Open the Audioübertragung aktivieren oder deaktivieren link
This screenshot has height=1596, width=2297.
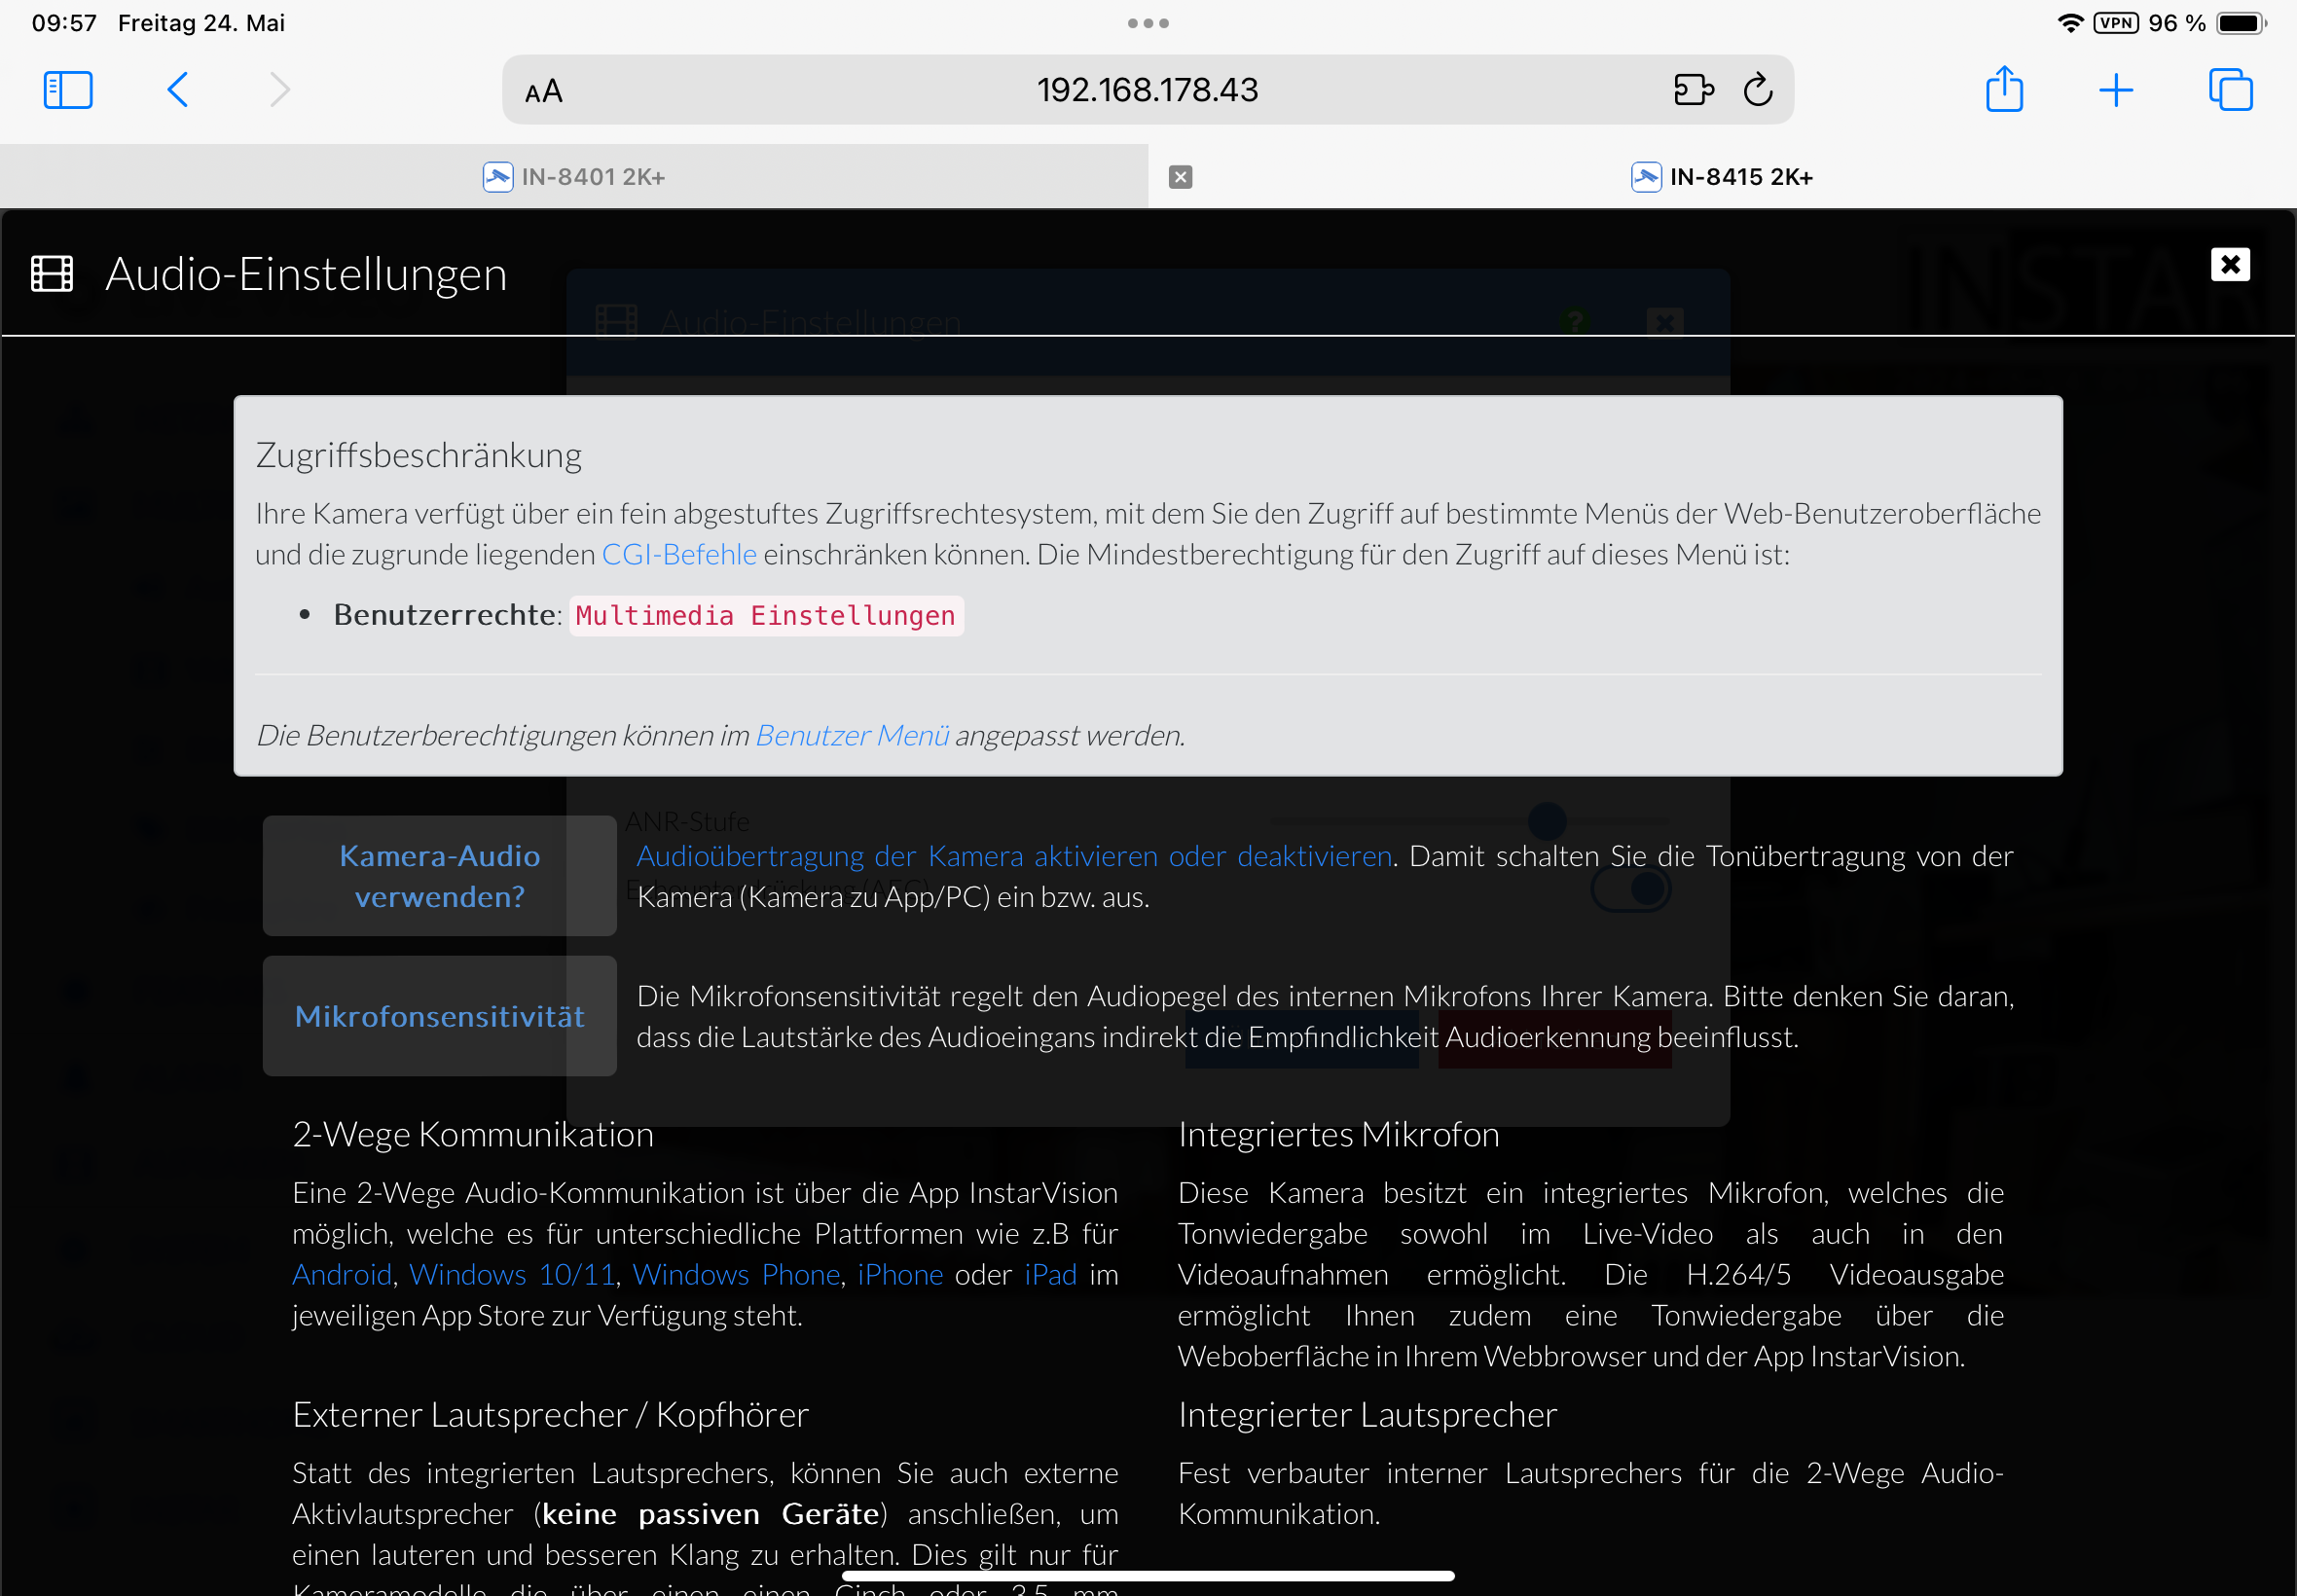coord(1013,856)
